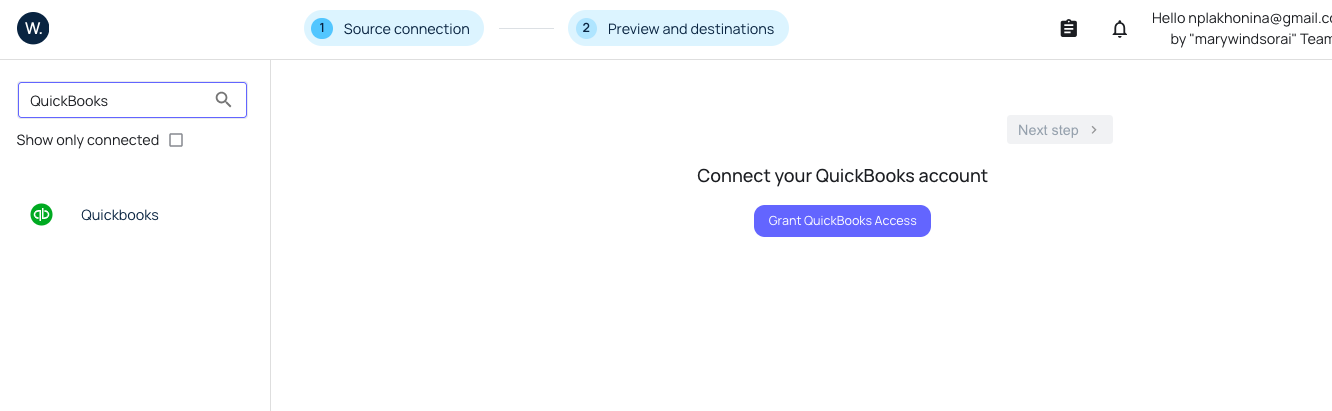The image size is (1332, 411).
Task: Focus the QuickBooks search field
Action: click(132, 100)
